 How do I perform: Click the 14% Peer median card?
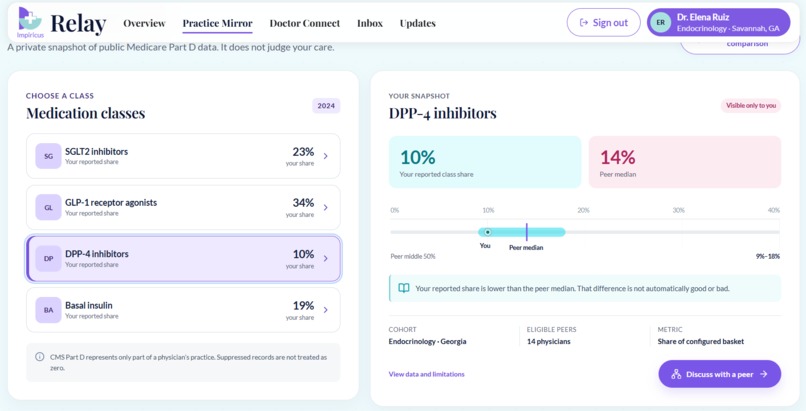point(685,162)
